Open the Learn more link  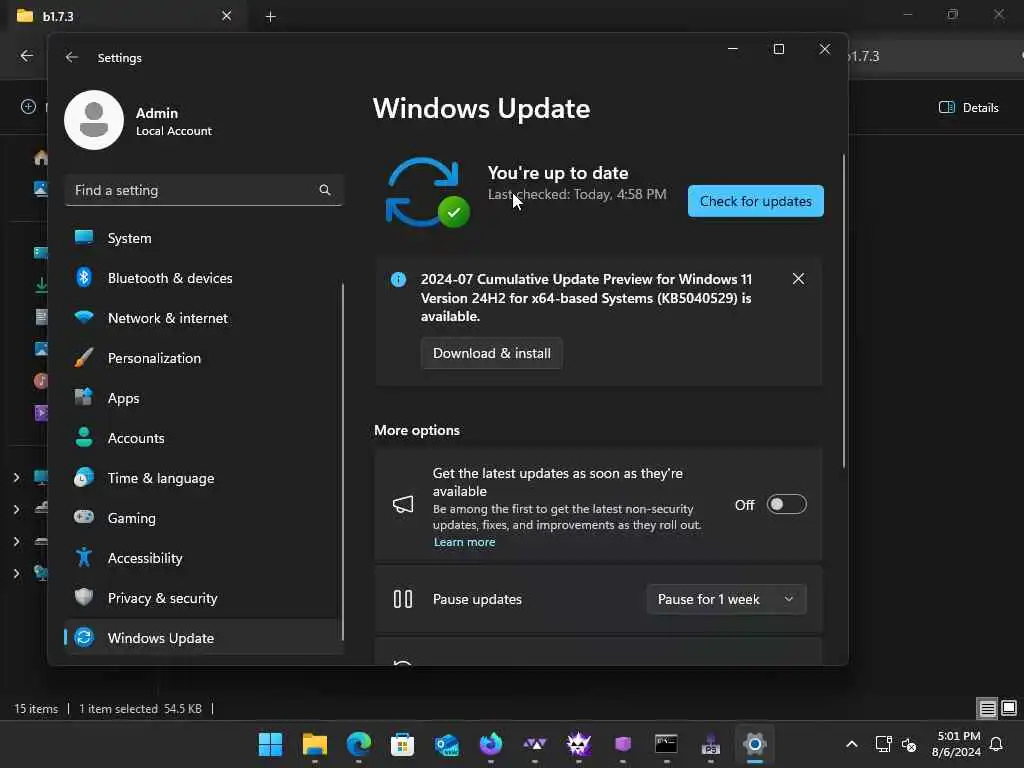(x=464, y=542)
